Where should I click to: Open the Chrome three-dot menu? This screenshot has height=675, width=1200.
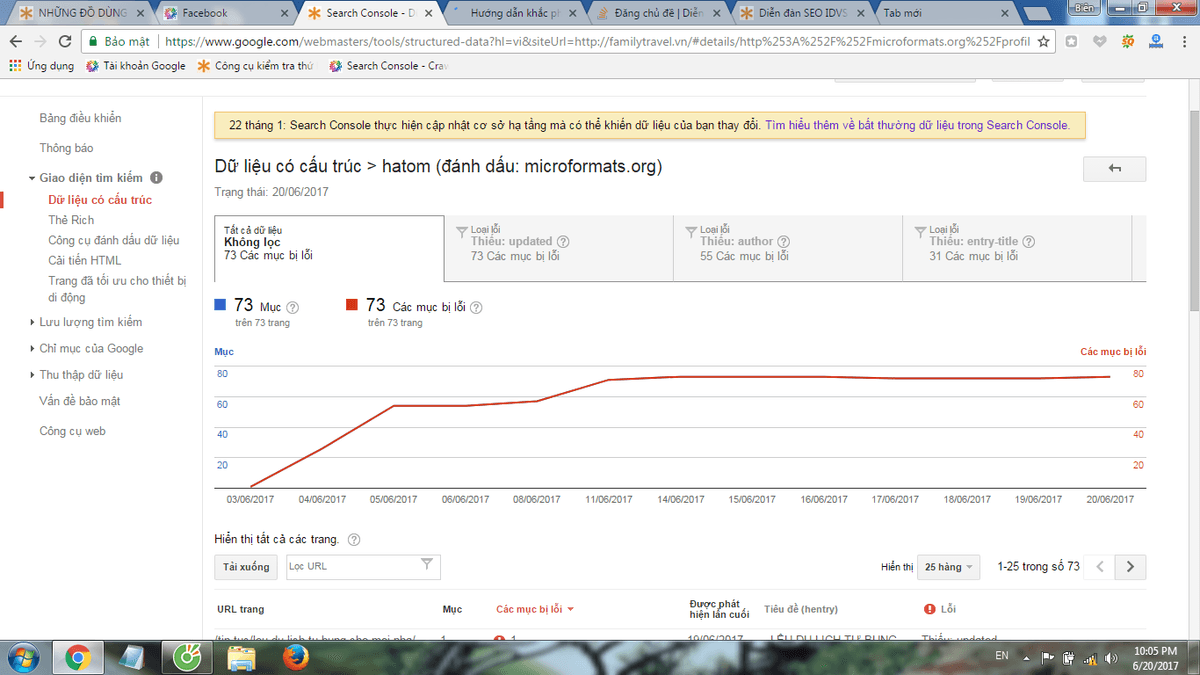coord(1184,42)
